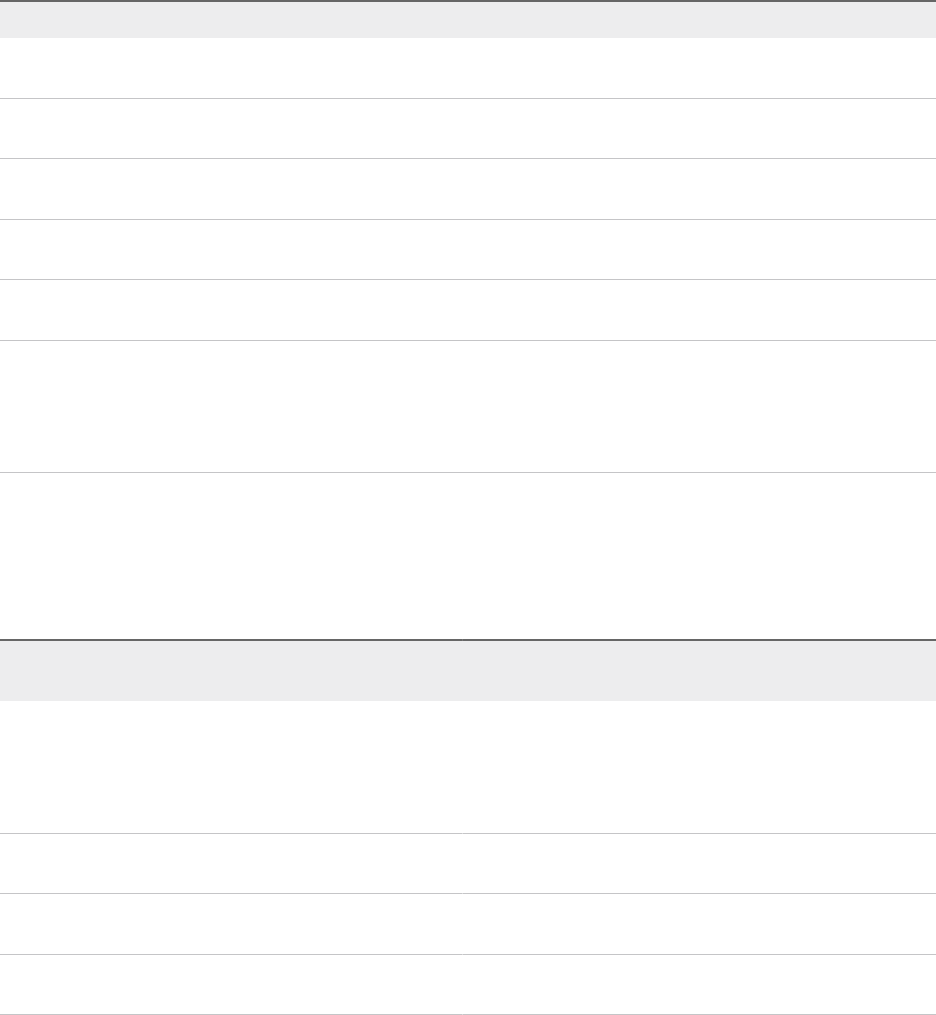
Task: Click the tallest final row of the upper table
Action: (468, 556)
